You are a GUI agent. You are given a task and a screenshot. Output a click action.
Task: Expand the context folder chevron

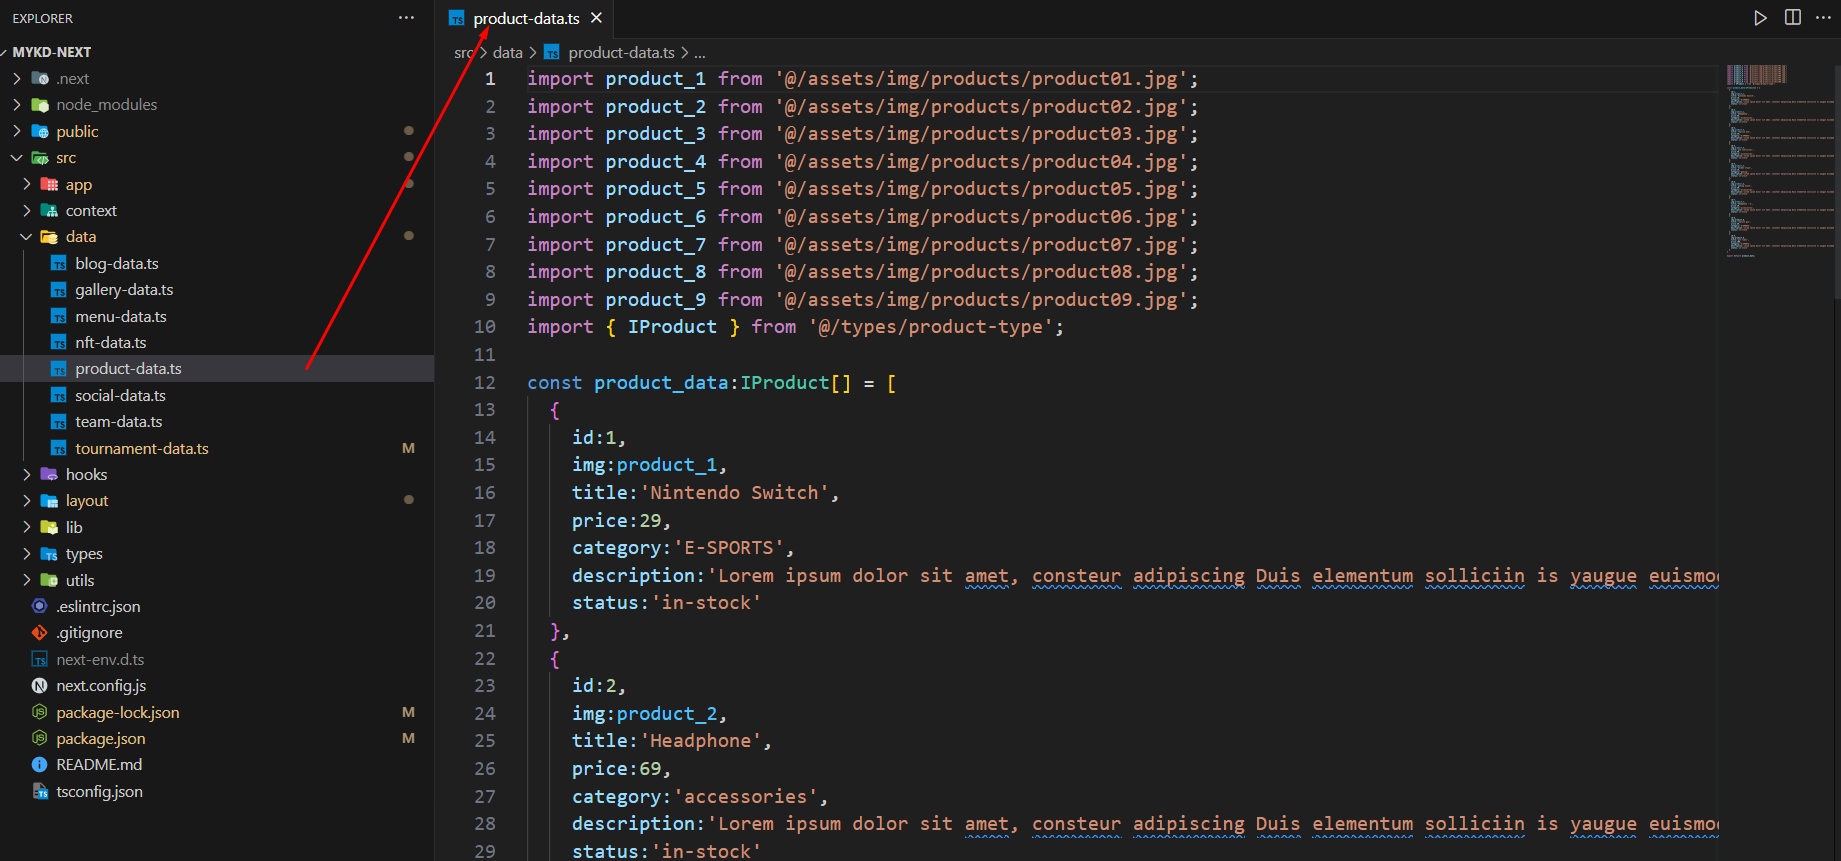pyautogui.click(x=26, y=210)
